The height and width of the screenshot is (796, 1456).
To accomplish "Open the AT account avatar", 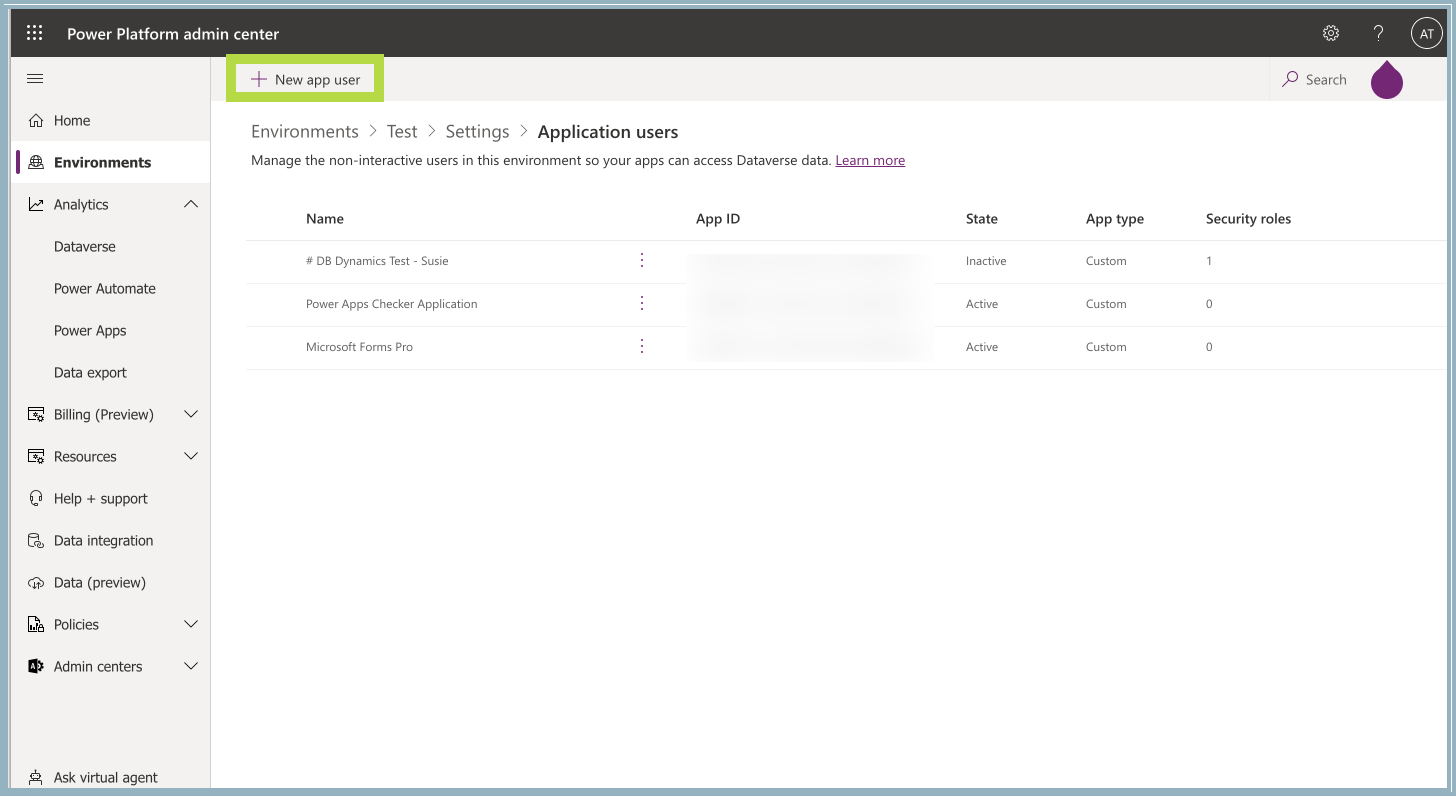I will [x=1426, y=33].
